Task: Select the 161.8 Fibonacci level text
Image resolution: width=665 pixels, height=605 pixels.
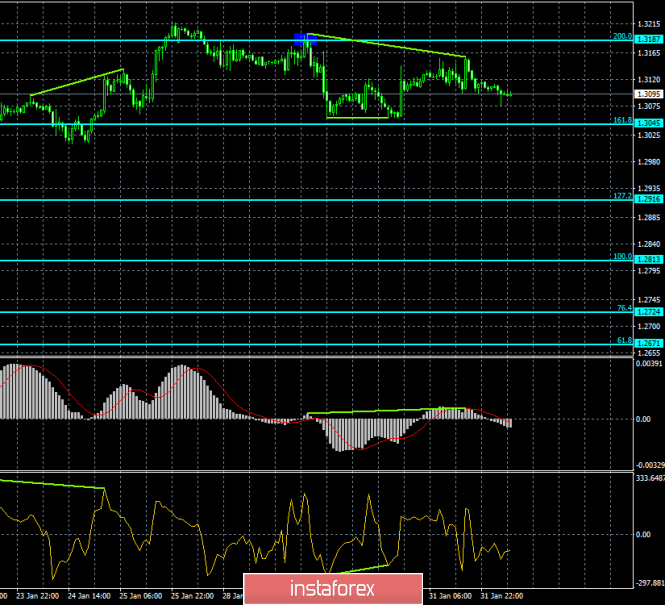Action: pos(623,120)
